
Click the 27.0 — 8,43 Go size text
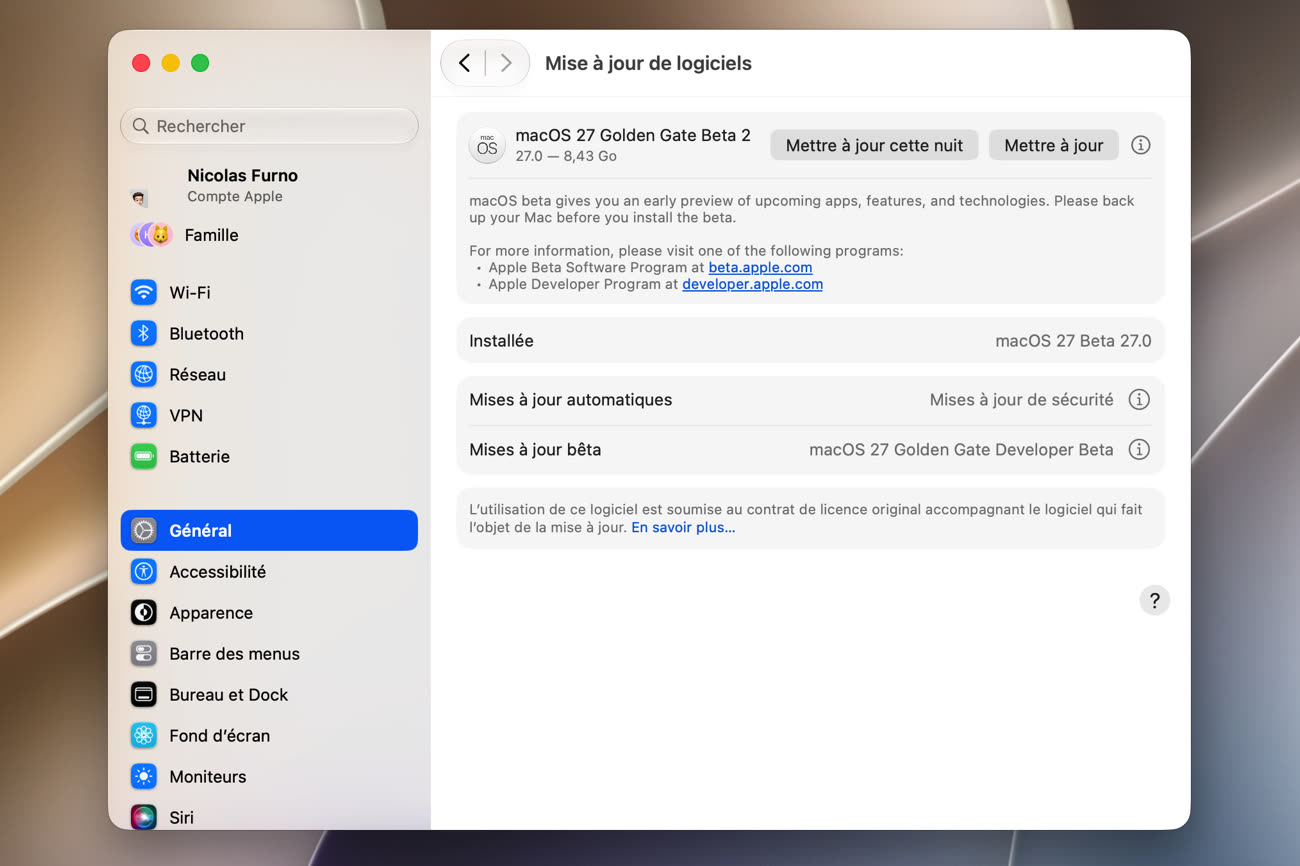coord(566,156)
